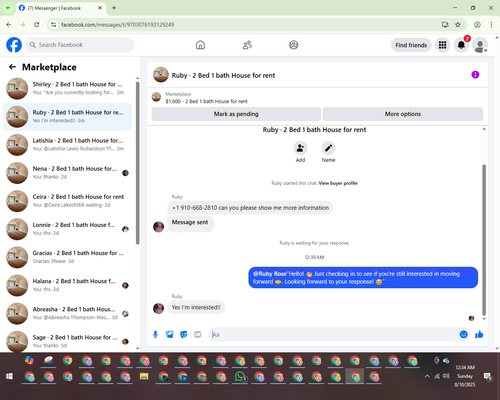The image size is (500, 400).
Task: Open View buyer profile link
Action: (338, 183)
